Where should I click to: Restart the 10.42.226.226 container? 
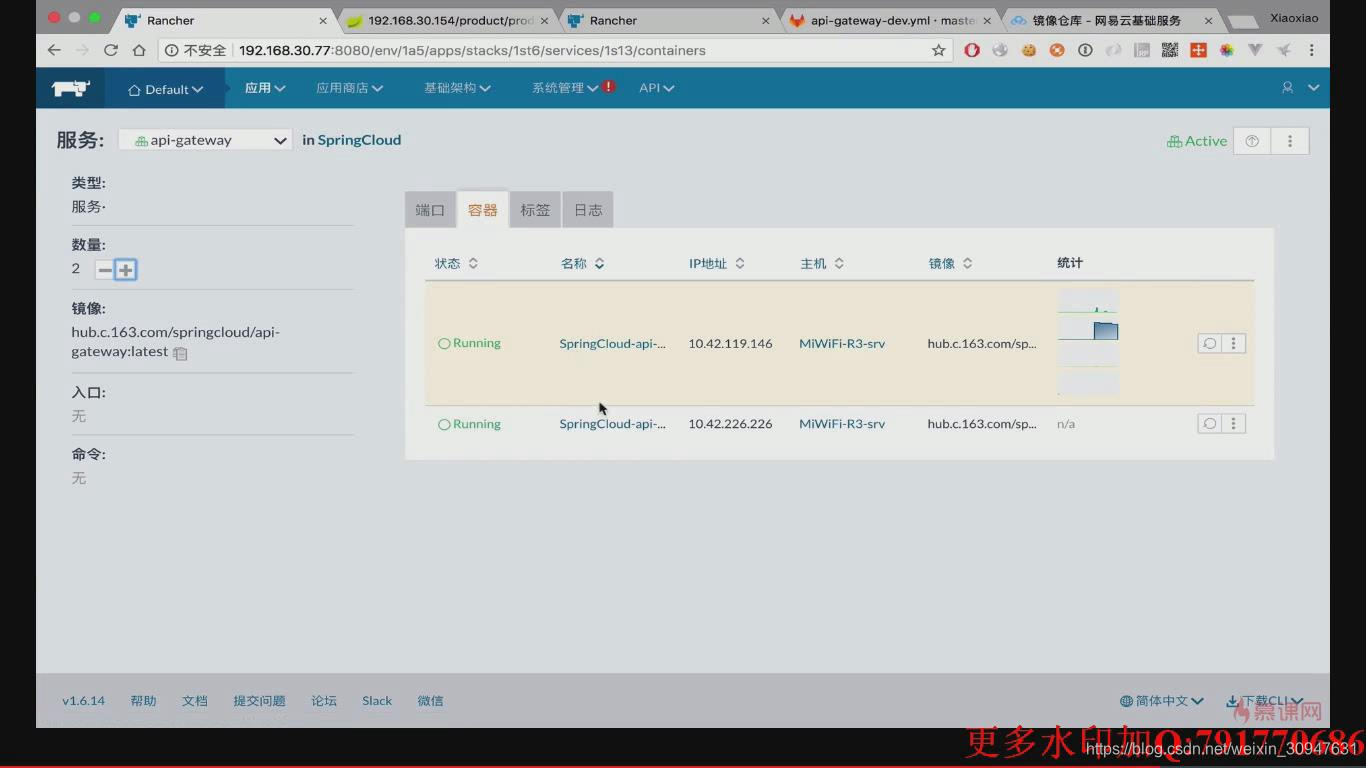[1209, 424]
